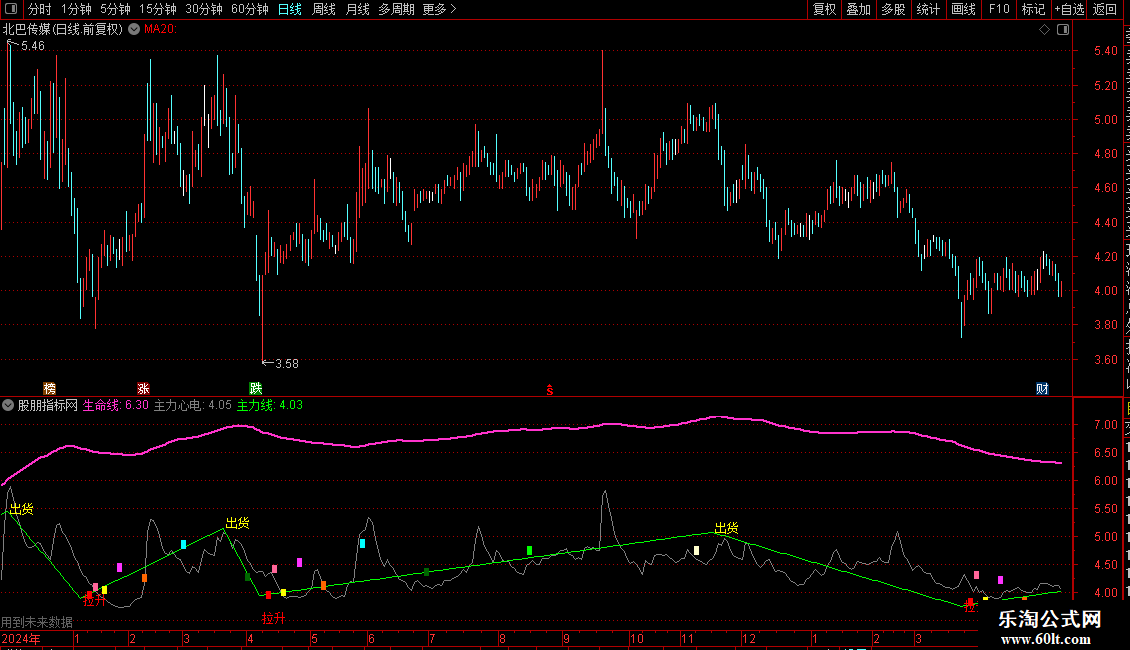Click the layout panel icon left of 分时
The height and width of the screenshot is (650, 1130).
click(11, 9)
